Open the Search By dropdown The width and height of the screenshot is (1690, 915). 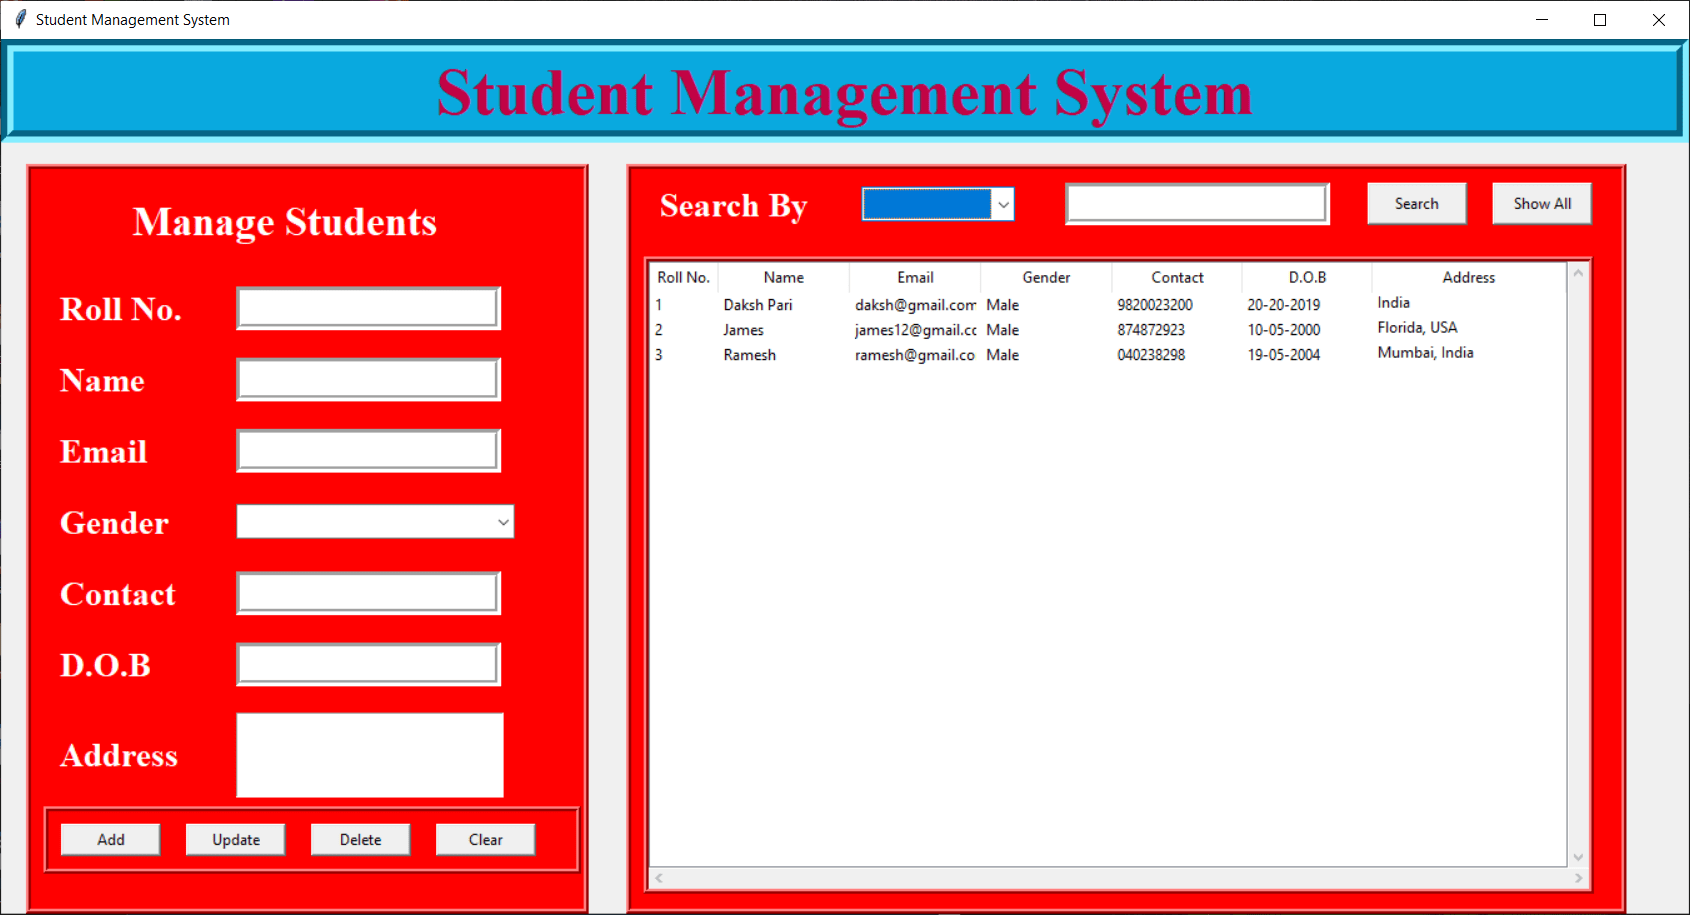pos(1003,203)
